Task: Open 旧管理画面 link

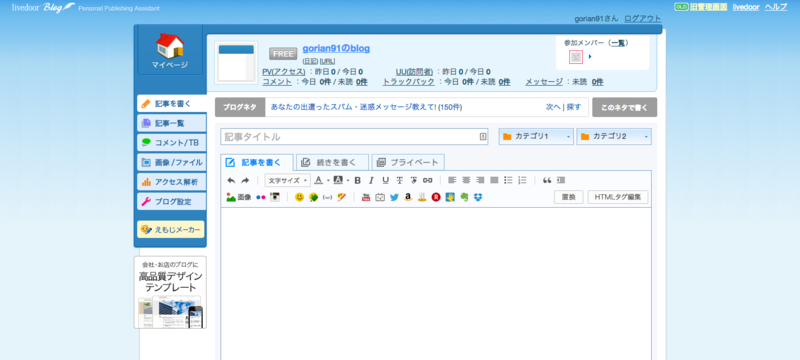Action: pos(708,7)
